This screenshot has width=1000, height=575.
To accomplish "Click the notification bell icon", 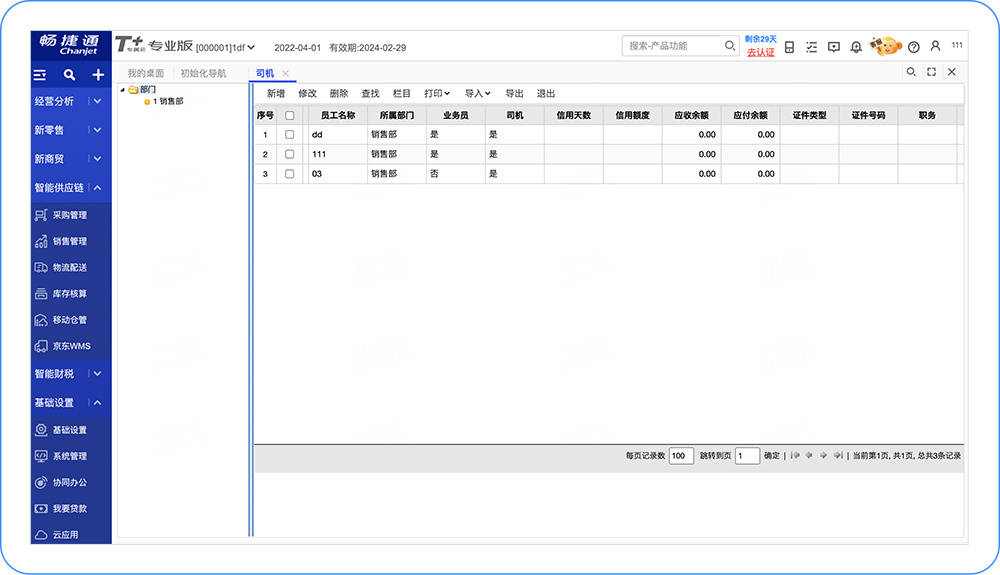I will tap(856, 47).
